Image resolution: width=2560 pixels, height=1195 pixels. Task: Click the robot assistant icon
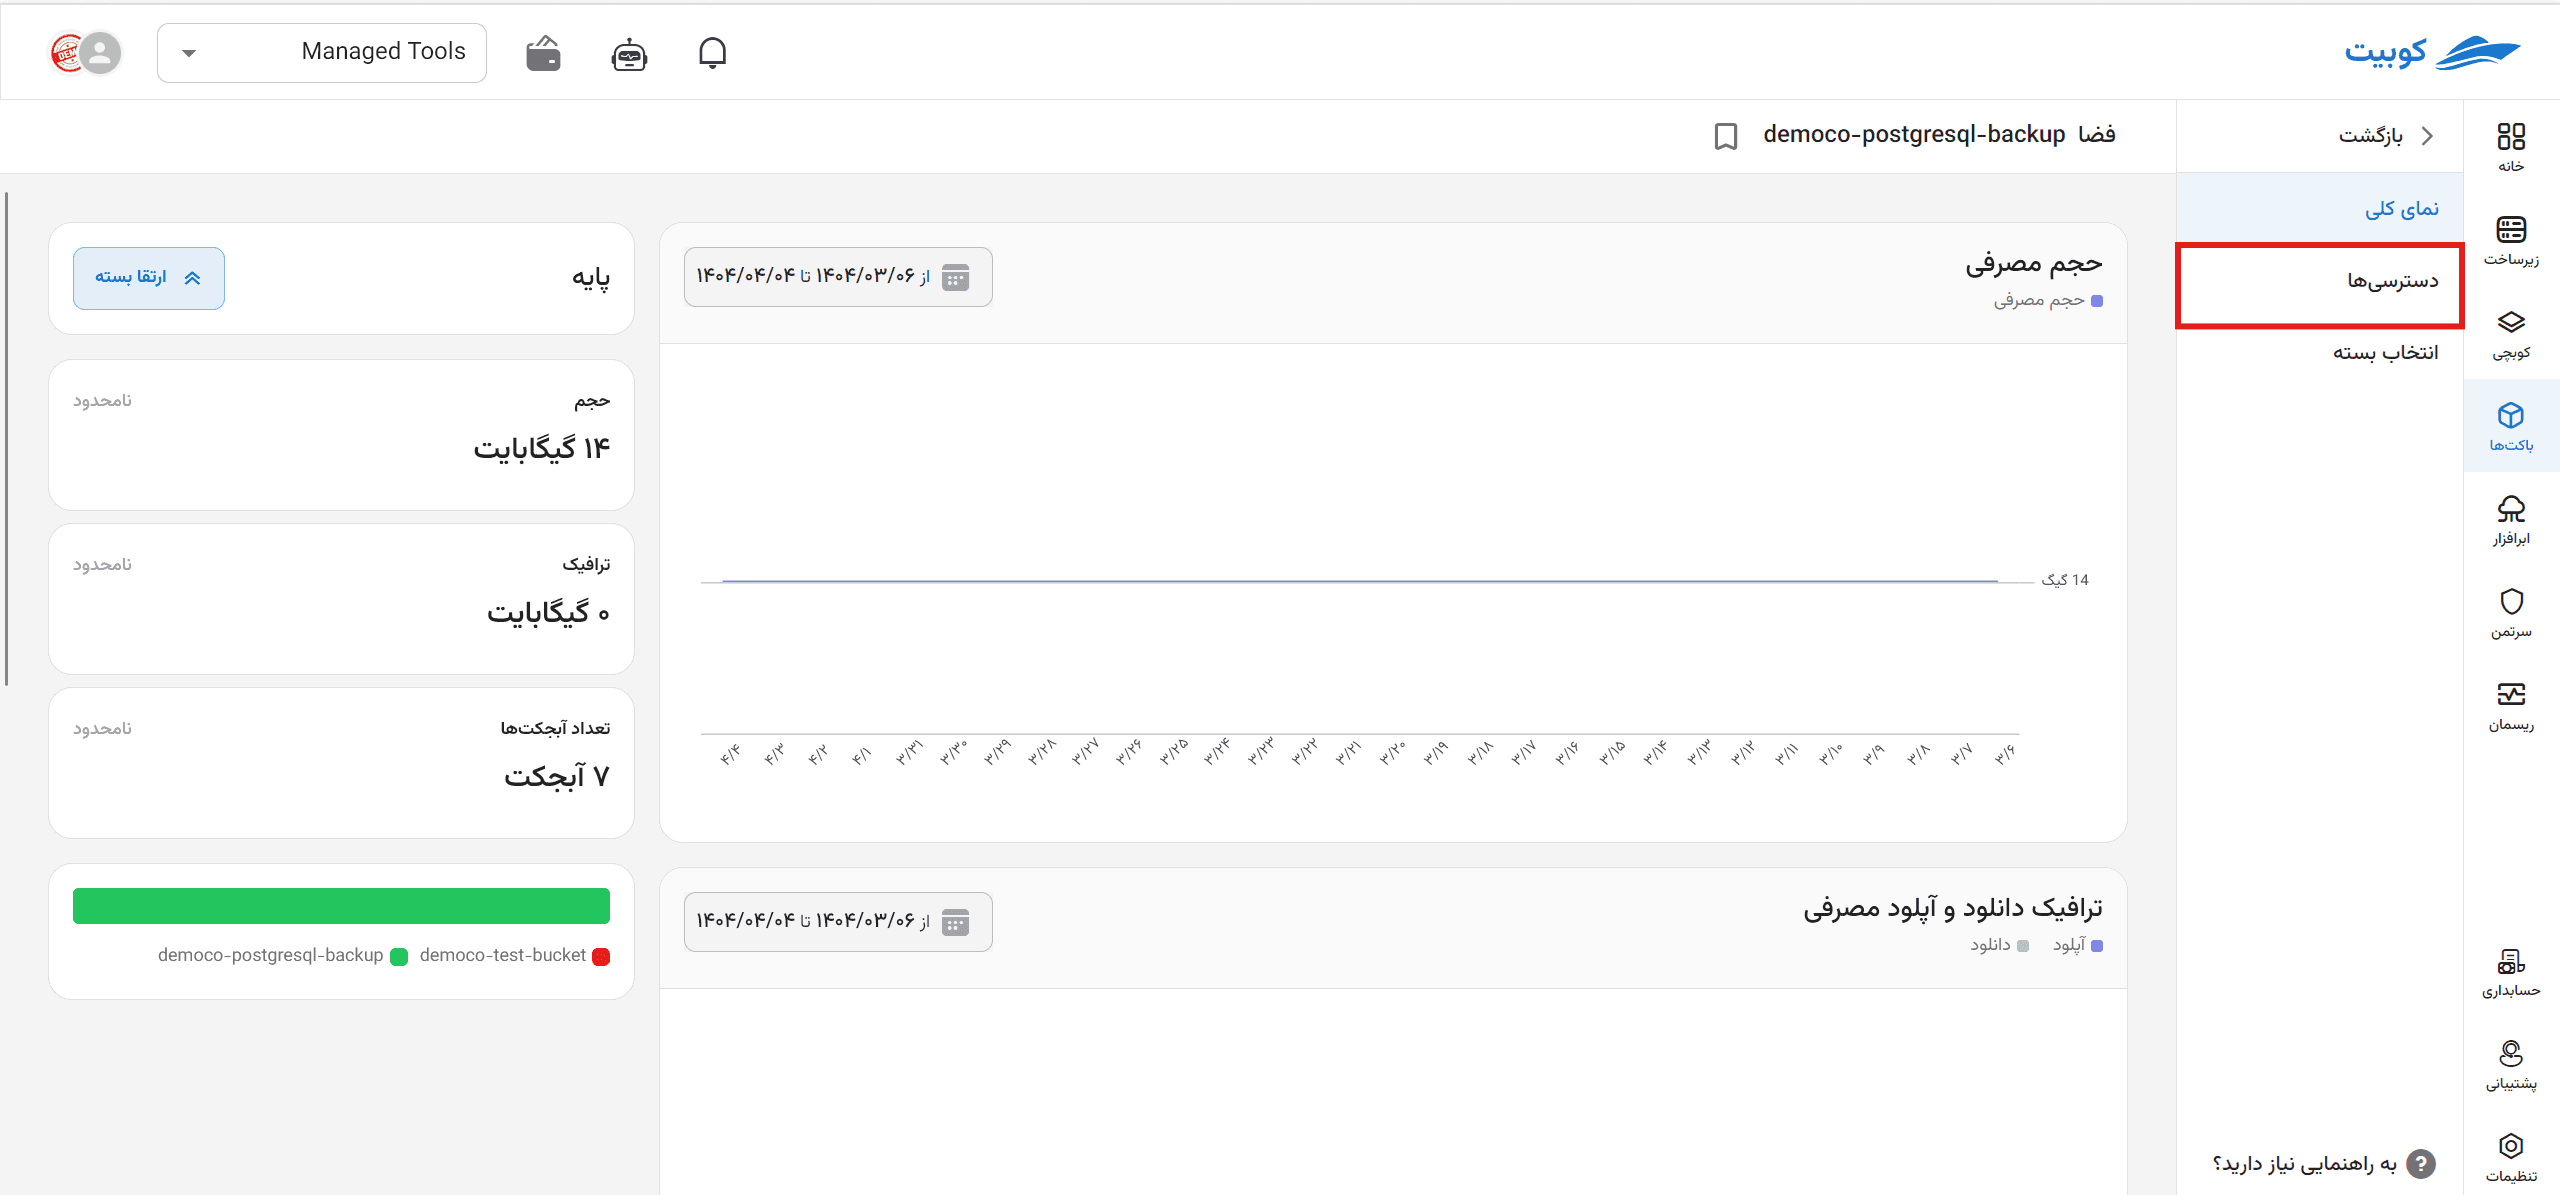coord(629,54)
